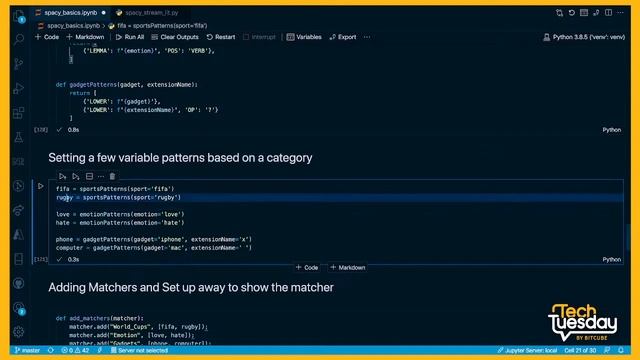Click the unsaved-changes dot on spacy_basics.ipynb tab
This screenshot has height=360, width=640.
[104, 13]
